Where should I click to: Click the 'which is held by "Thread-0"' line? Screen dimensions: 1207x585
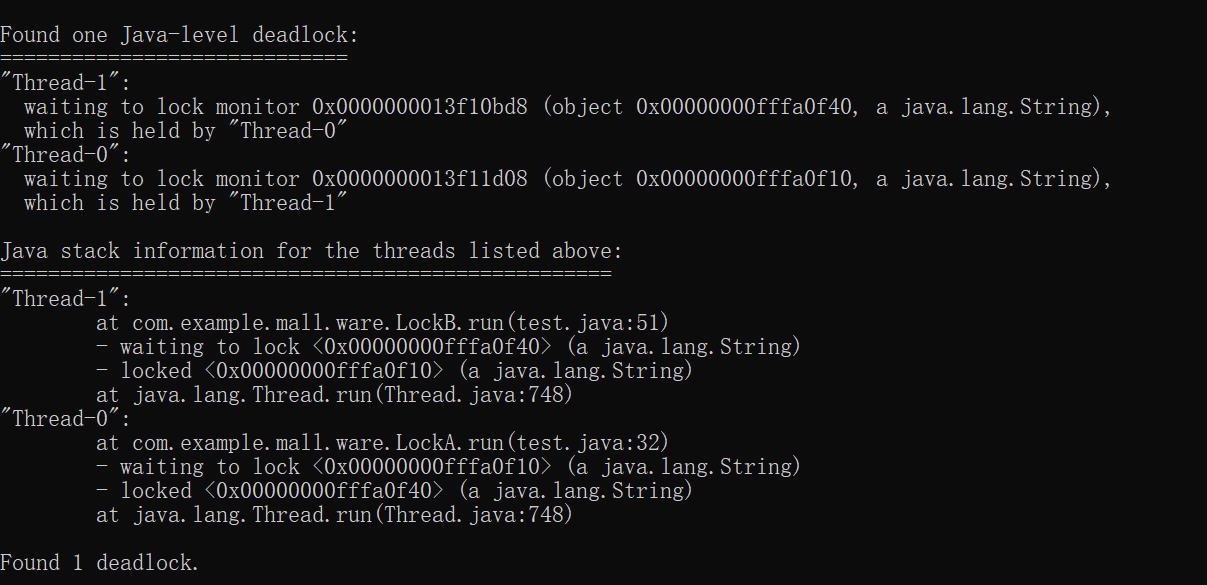pyautogui.click(x=185, y=131)
